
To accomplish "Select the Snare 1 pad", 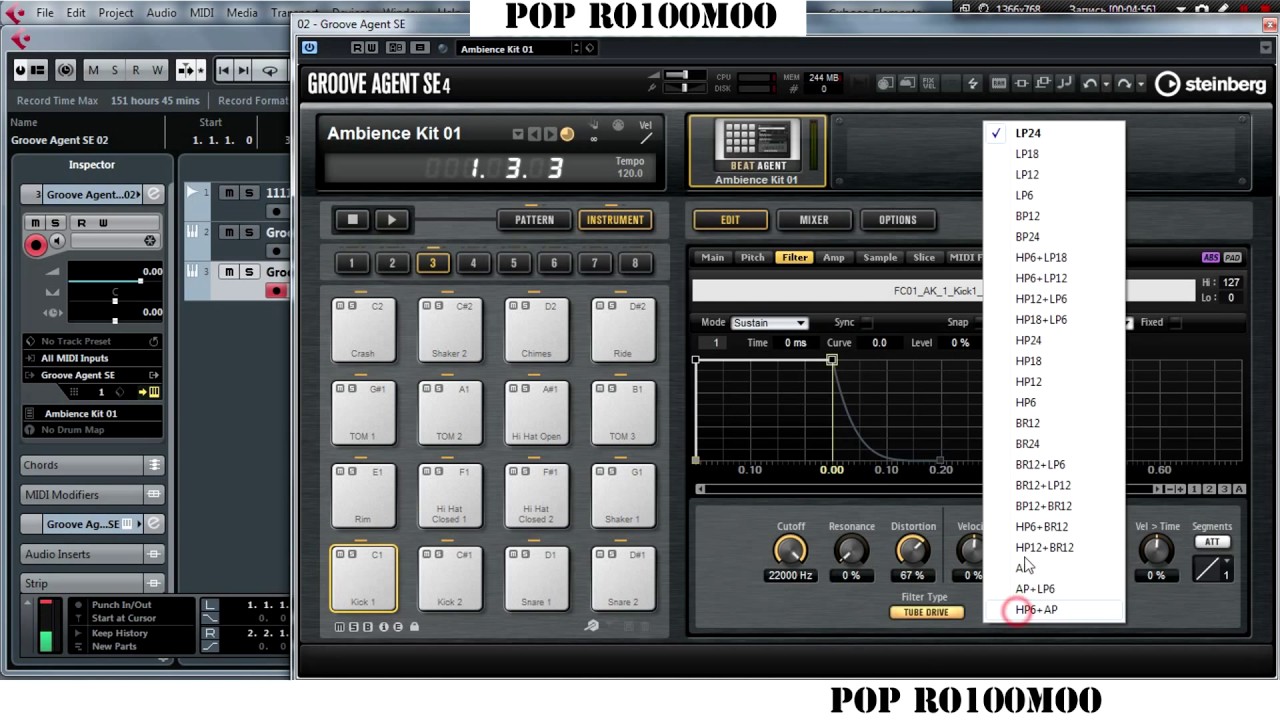I will (x=536, y=578).
